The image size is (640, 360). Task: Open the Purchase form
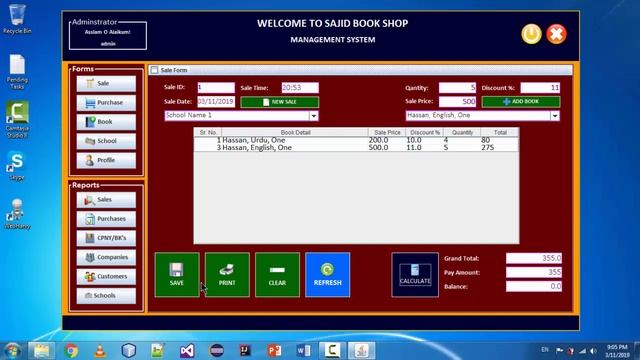click(106, 102)
